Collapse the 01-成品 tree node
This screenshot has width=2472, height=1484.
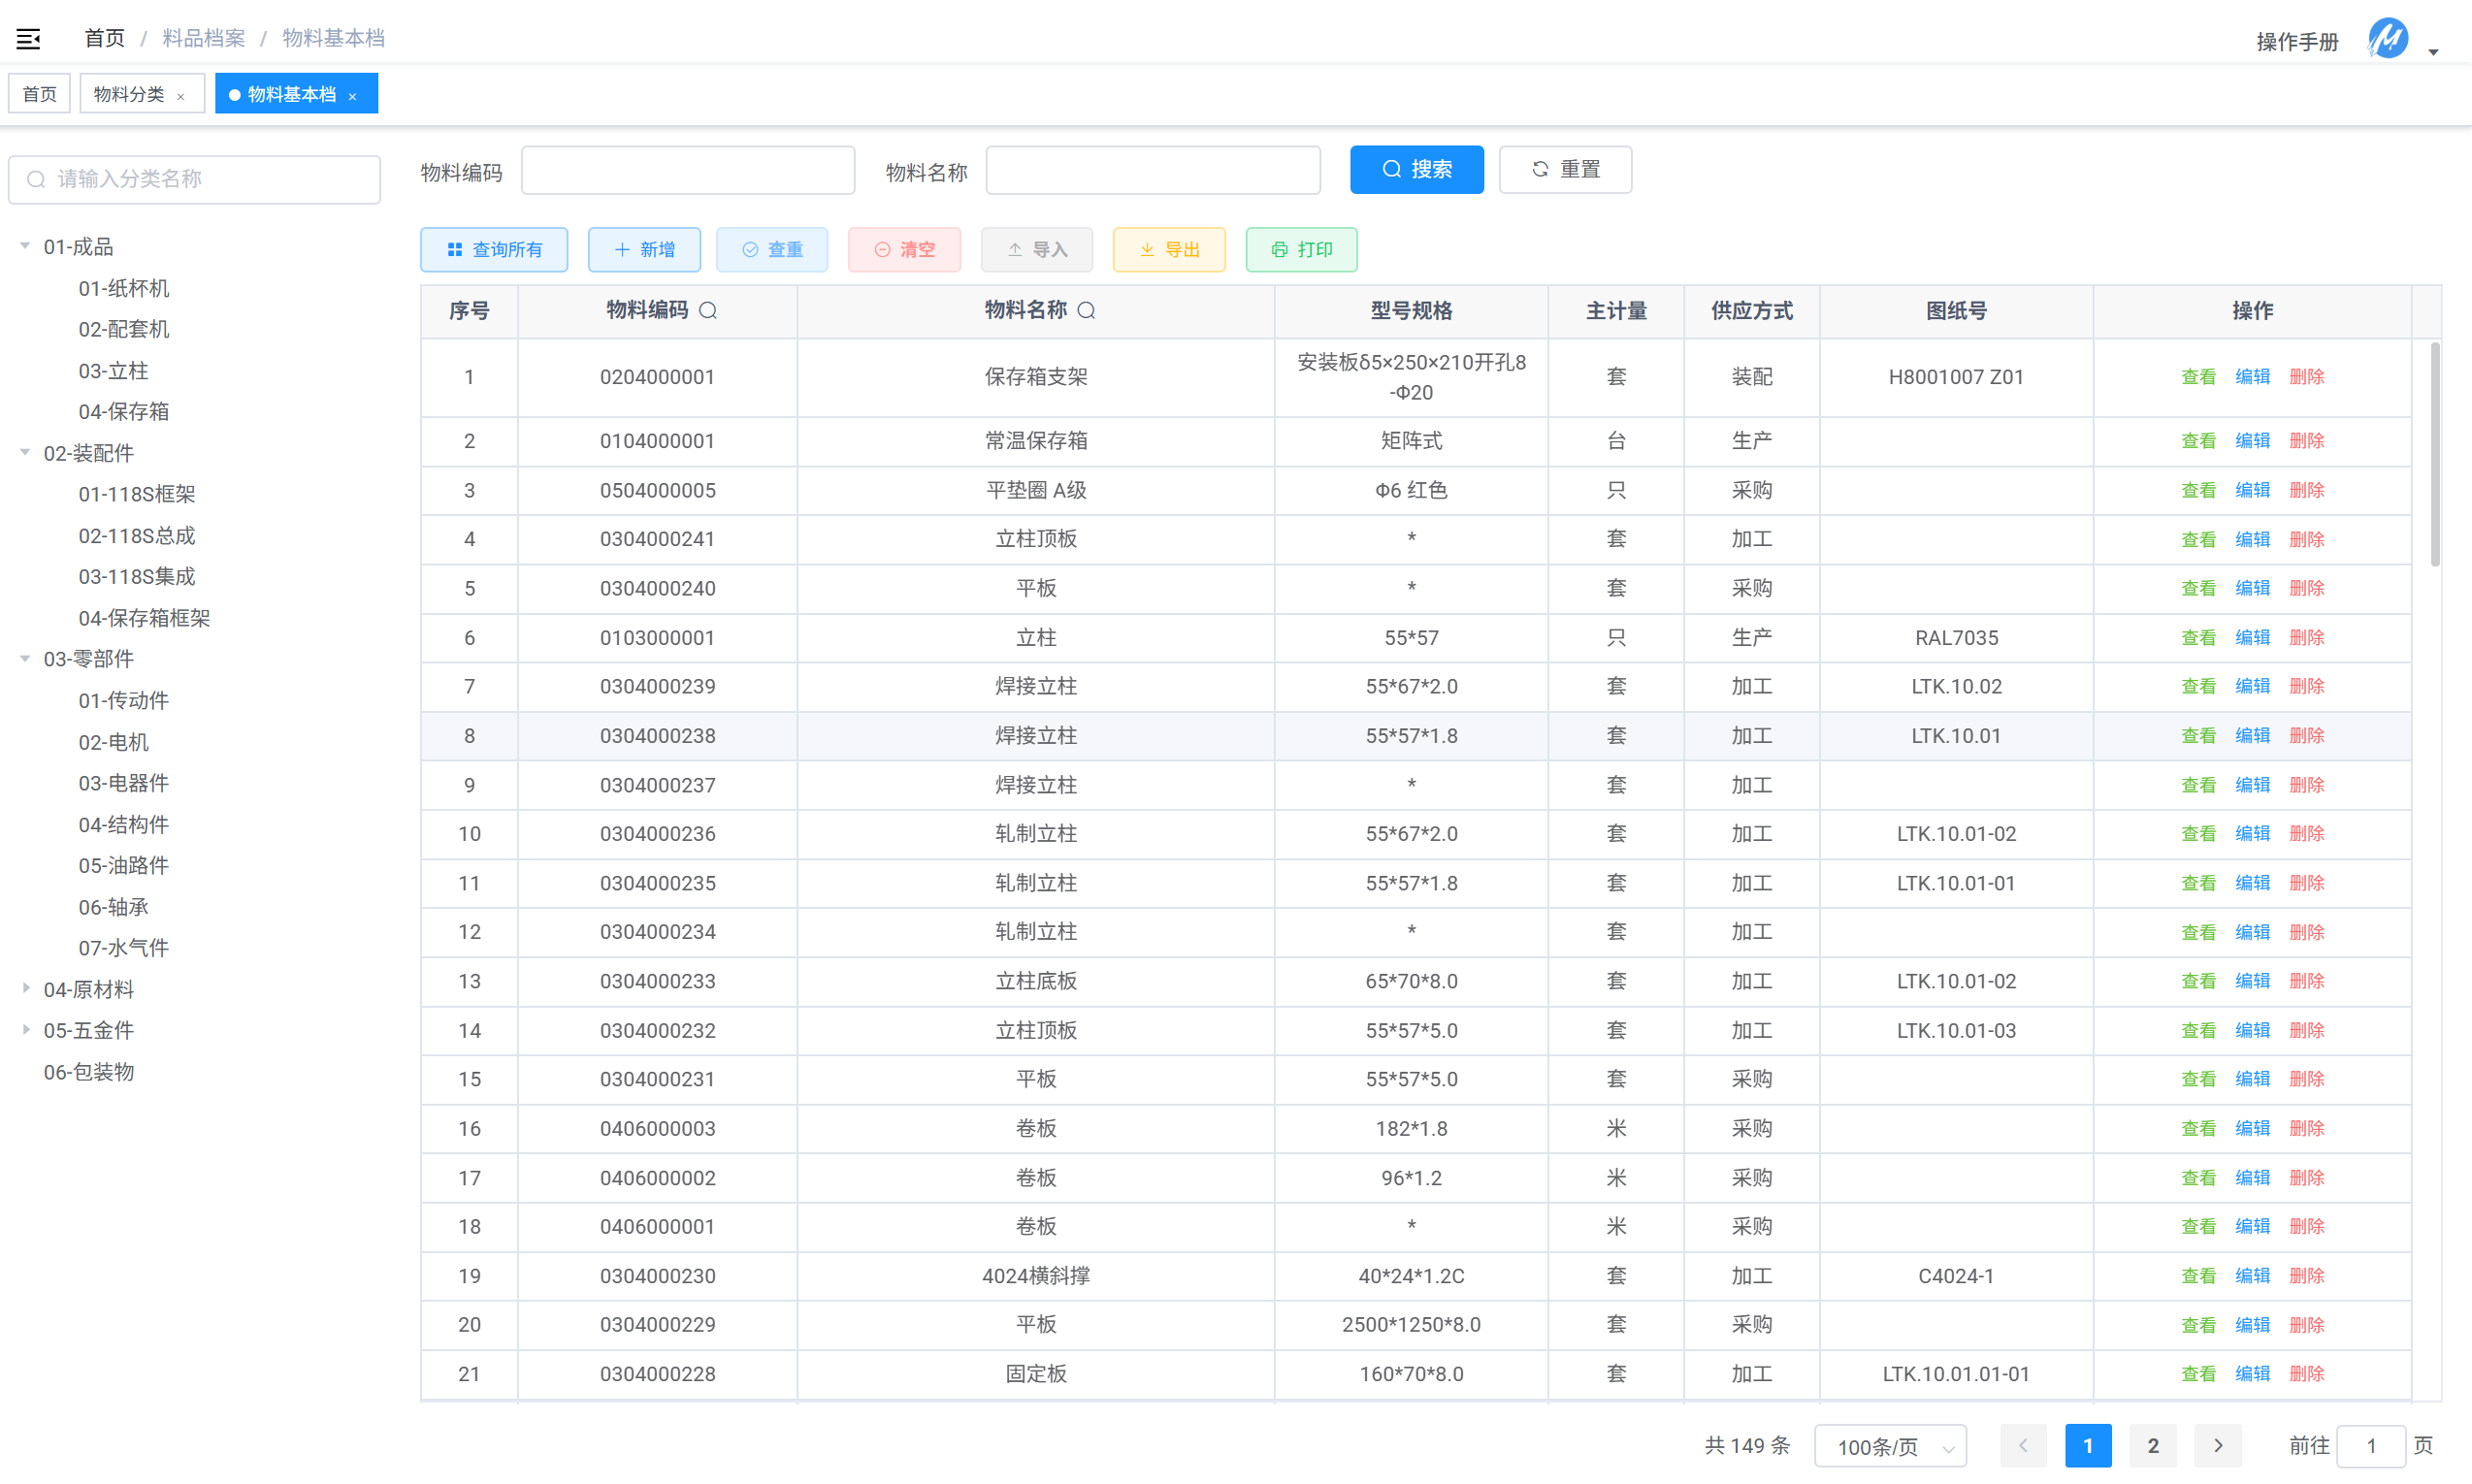tap(25, 246)
